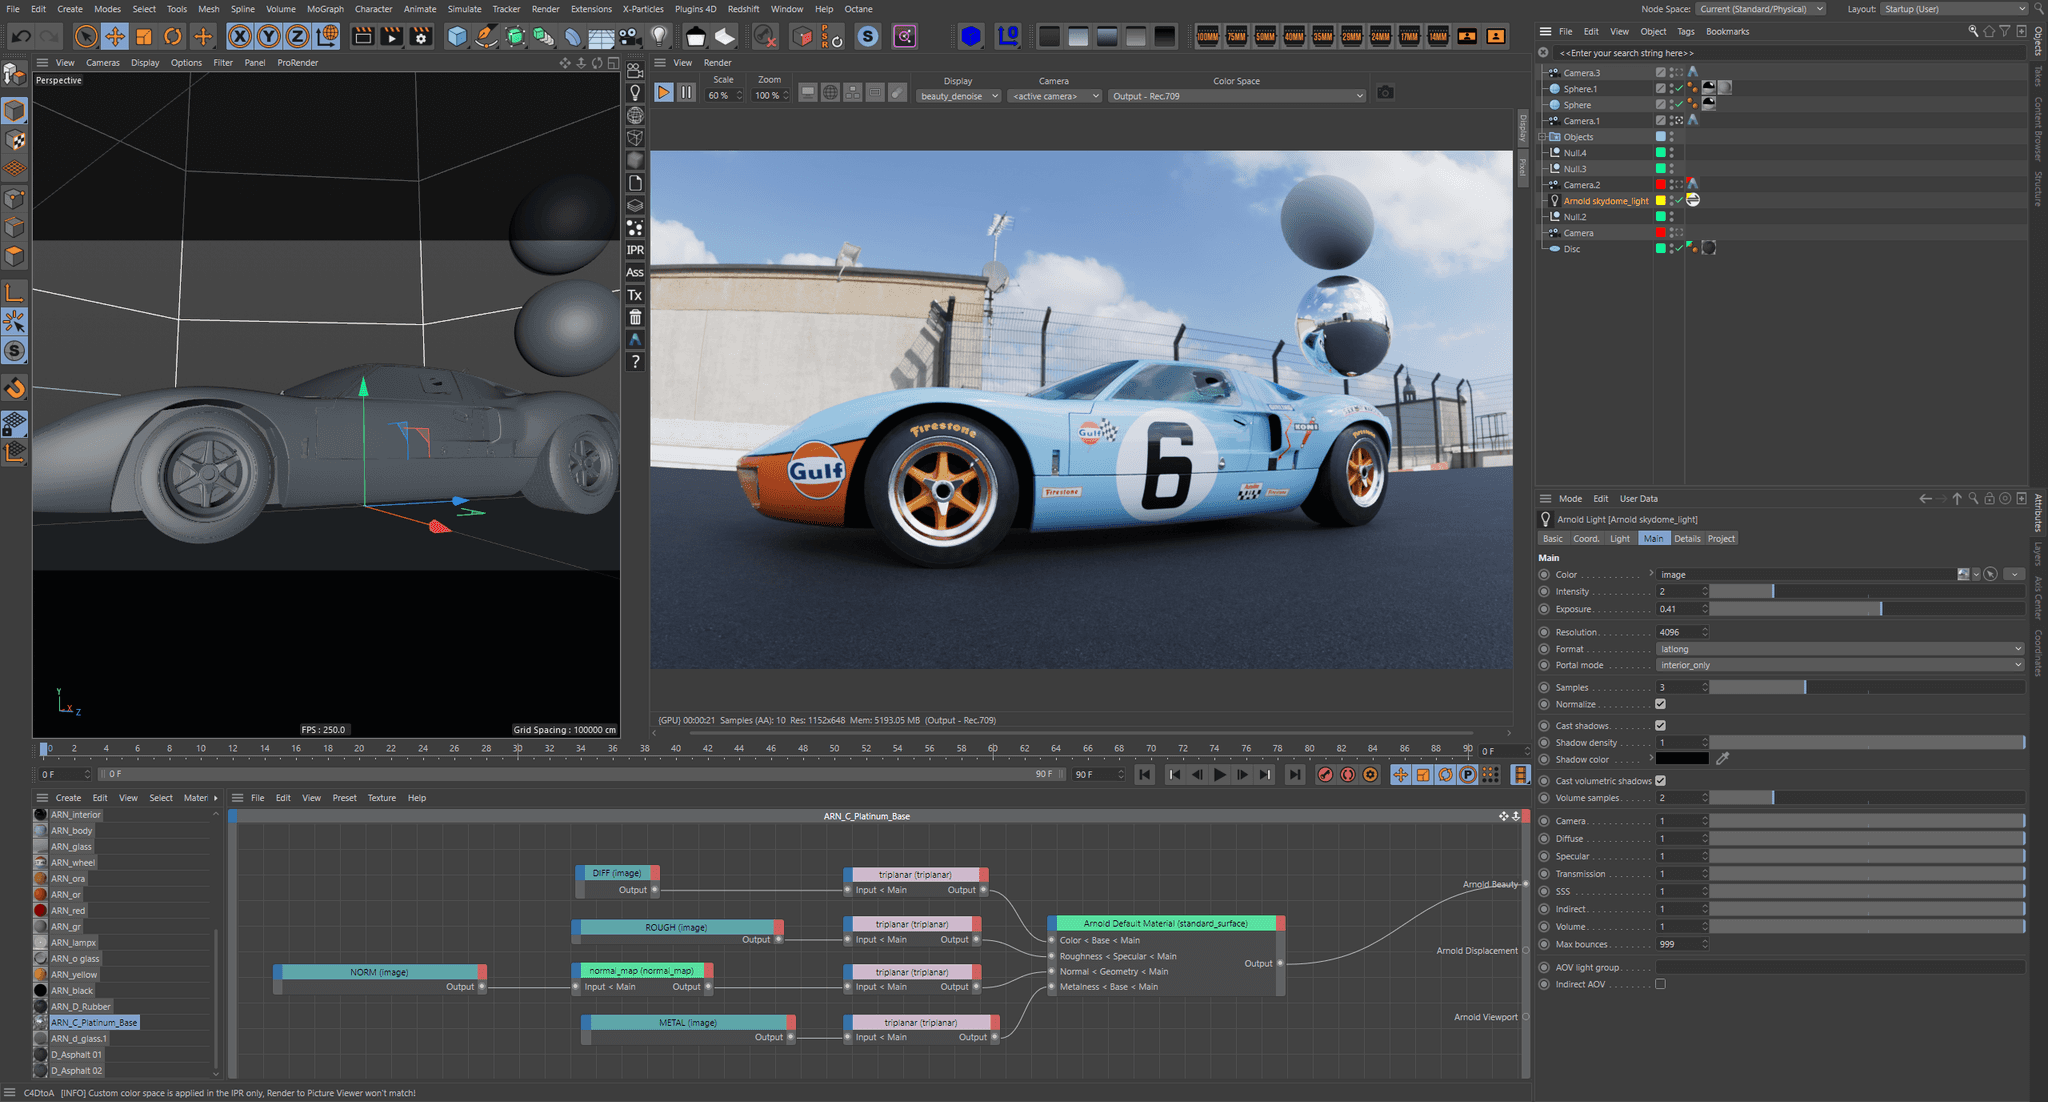Disable the green enable checkmark on Sphere
2048x1102 pixels.
coord(1677,104)
